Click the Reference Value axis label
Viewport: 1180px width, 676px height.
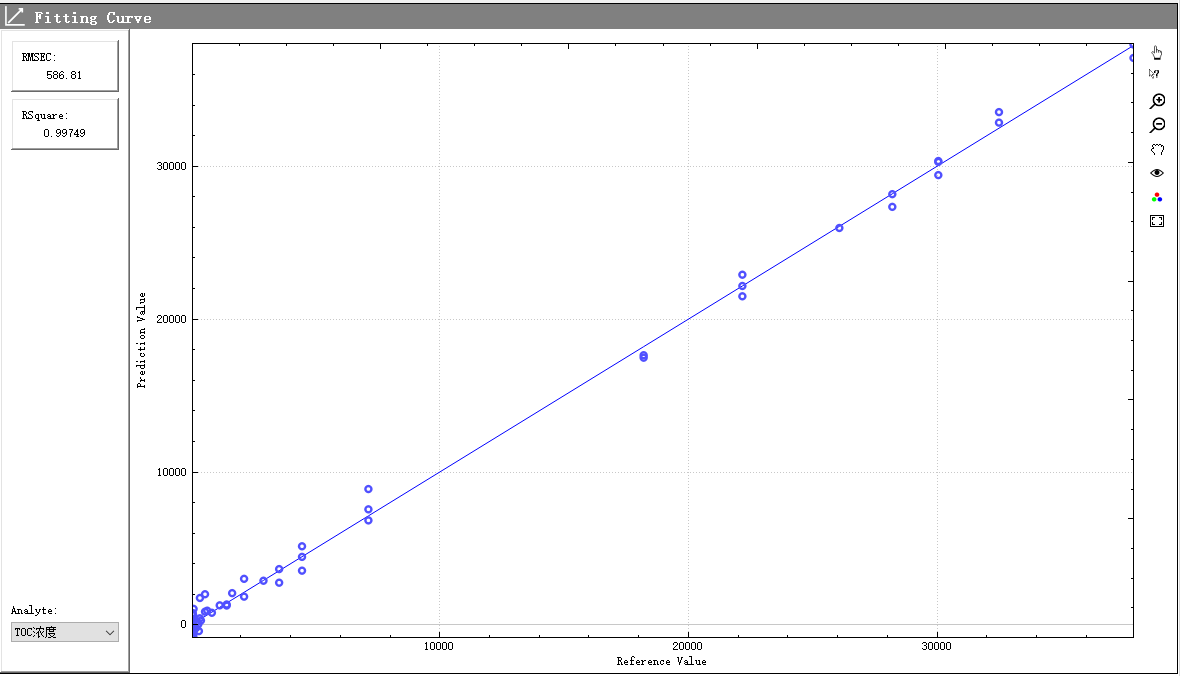pos(661,661)
